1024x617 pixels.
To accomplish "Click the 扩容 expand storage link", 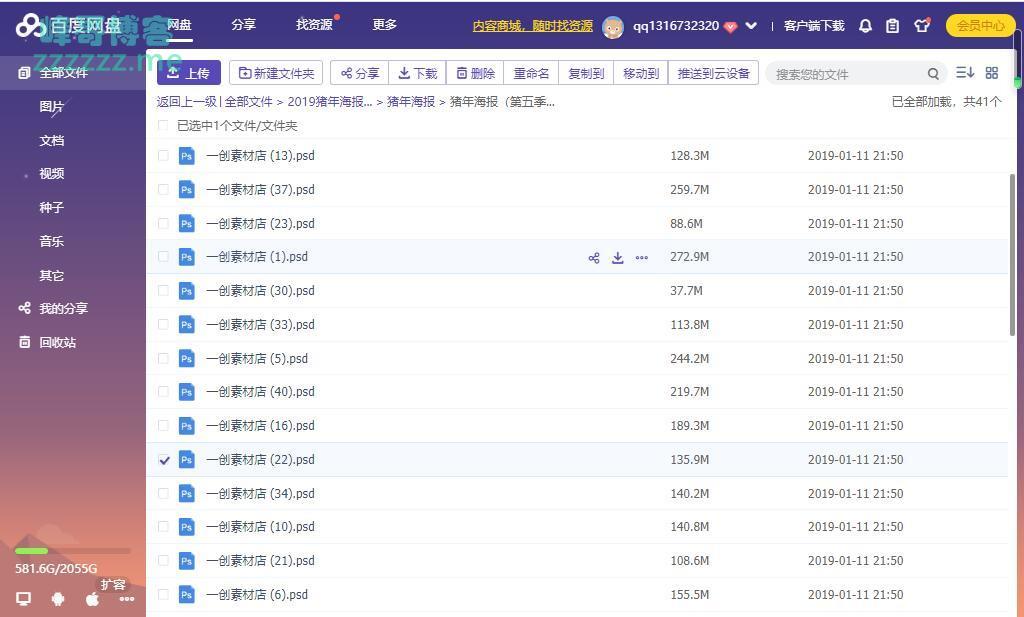I will pos(112,584).
